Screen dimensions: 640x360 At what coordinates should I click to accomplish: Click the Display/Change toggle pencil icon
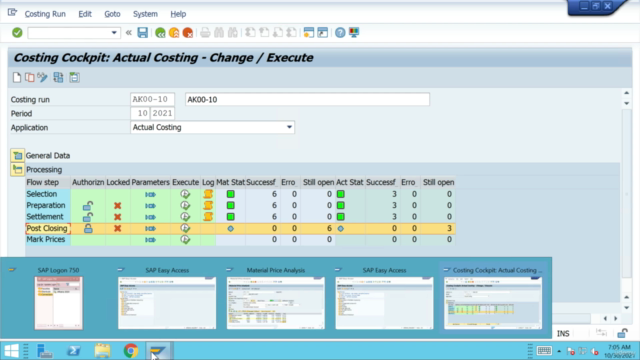[42, 77]
